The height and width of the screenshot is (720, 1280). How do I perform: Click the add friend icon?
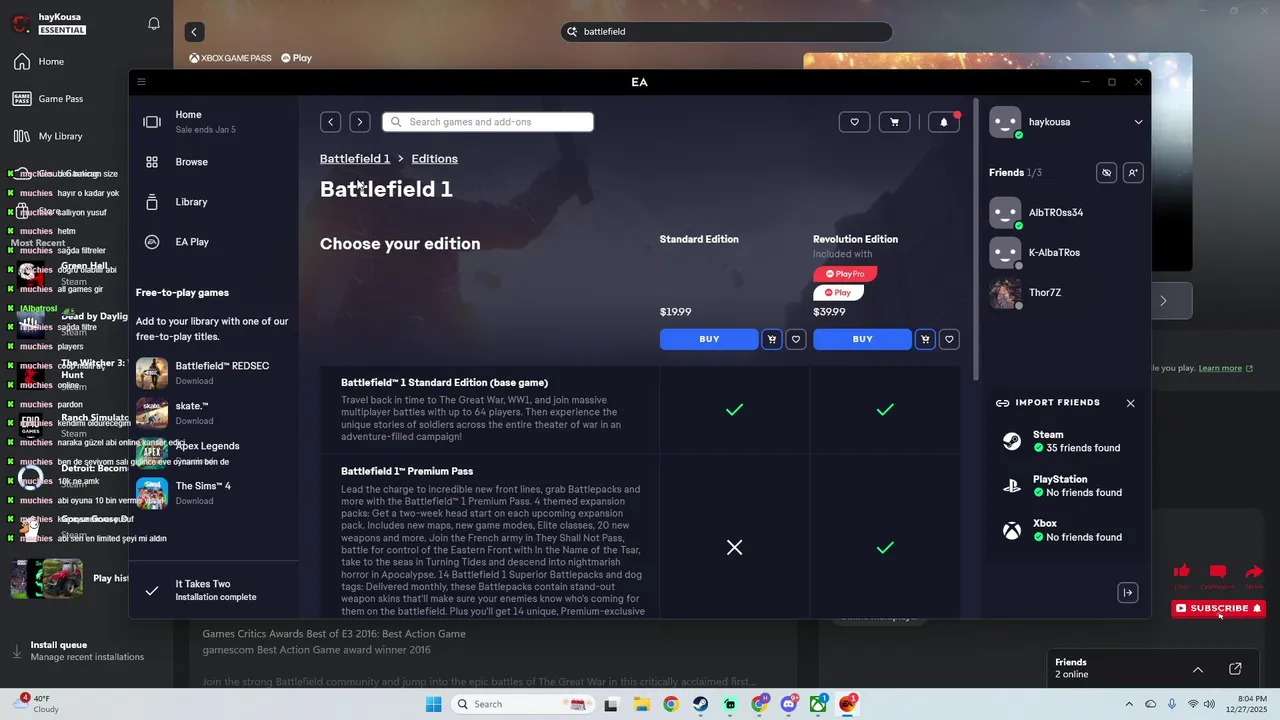(x=1132, y=173)
